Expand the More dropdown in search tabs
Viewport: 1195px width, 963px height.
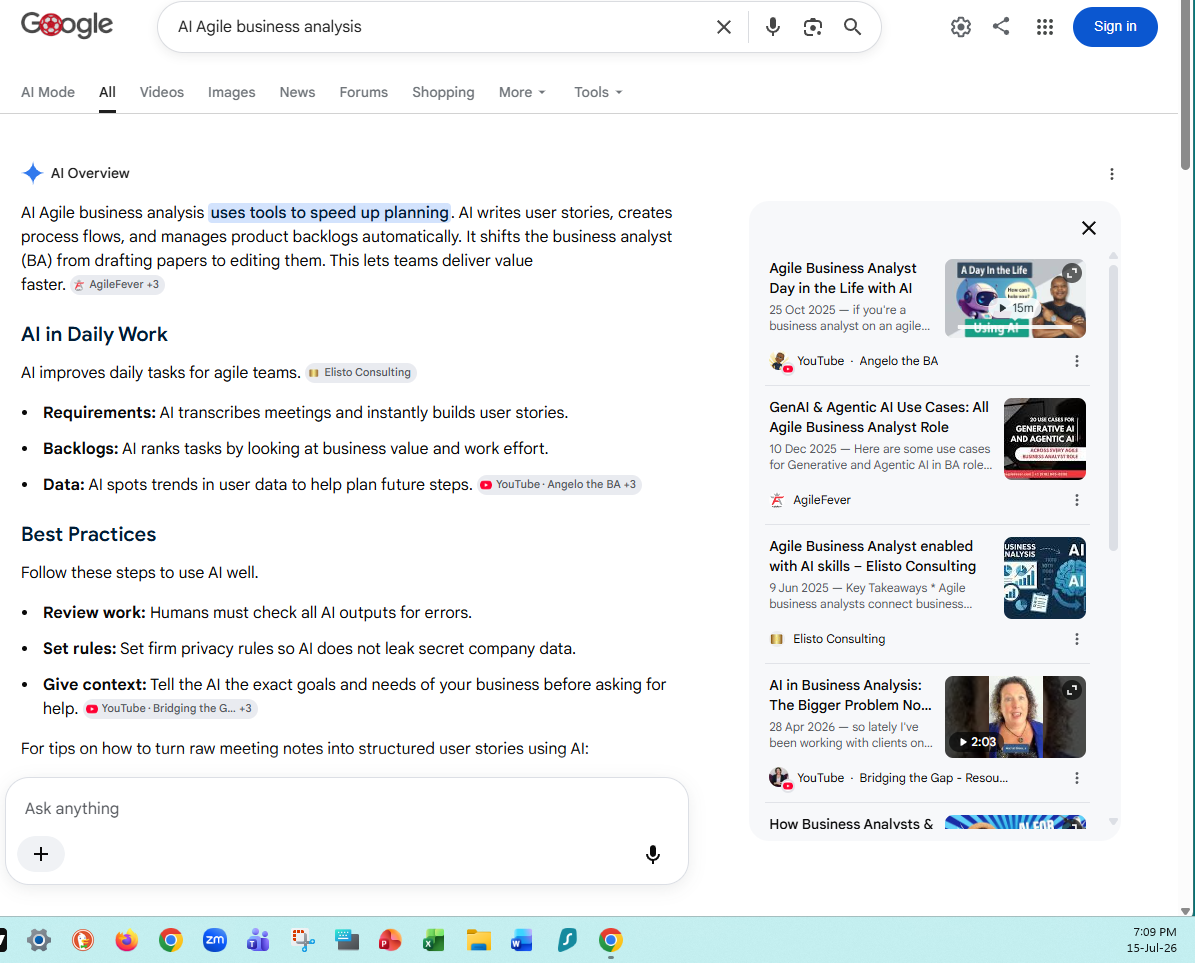(522, 92)
